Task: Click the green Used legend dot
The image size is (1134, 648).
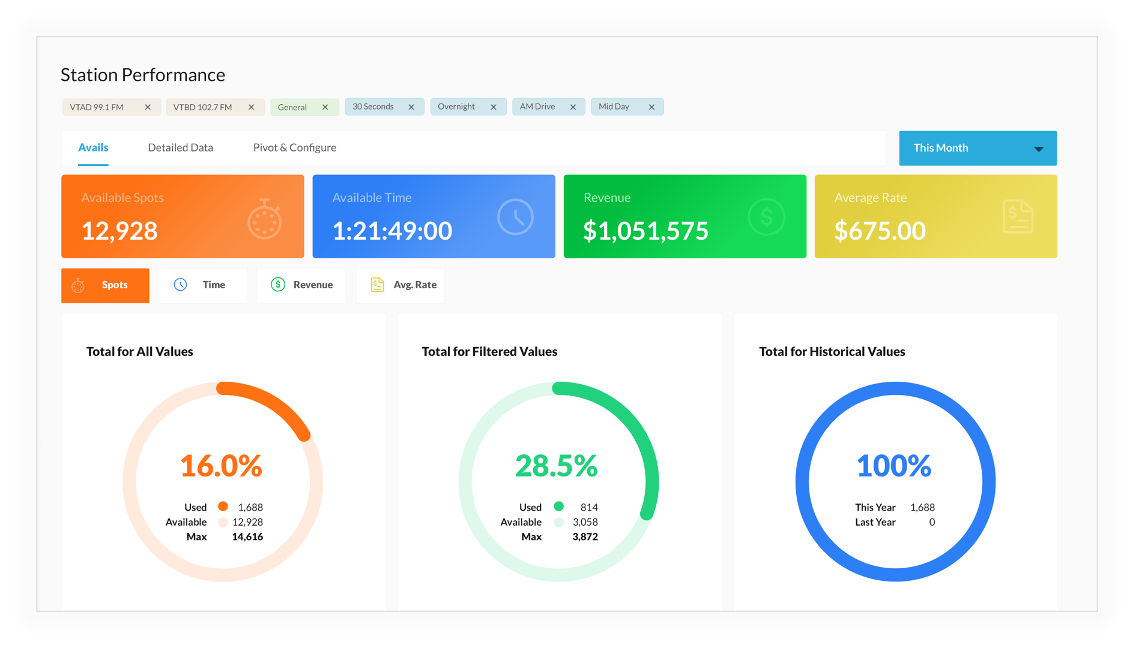Action: [558, 506]
